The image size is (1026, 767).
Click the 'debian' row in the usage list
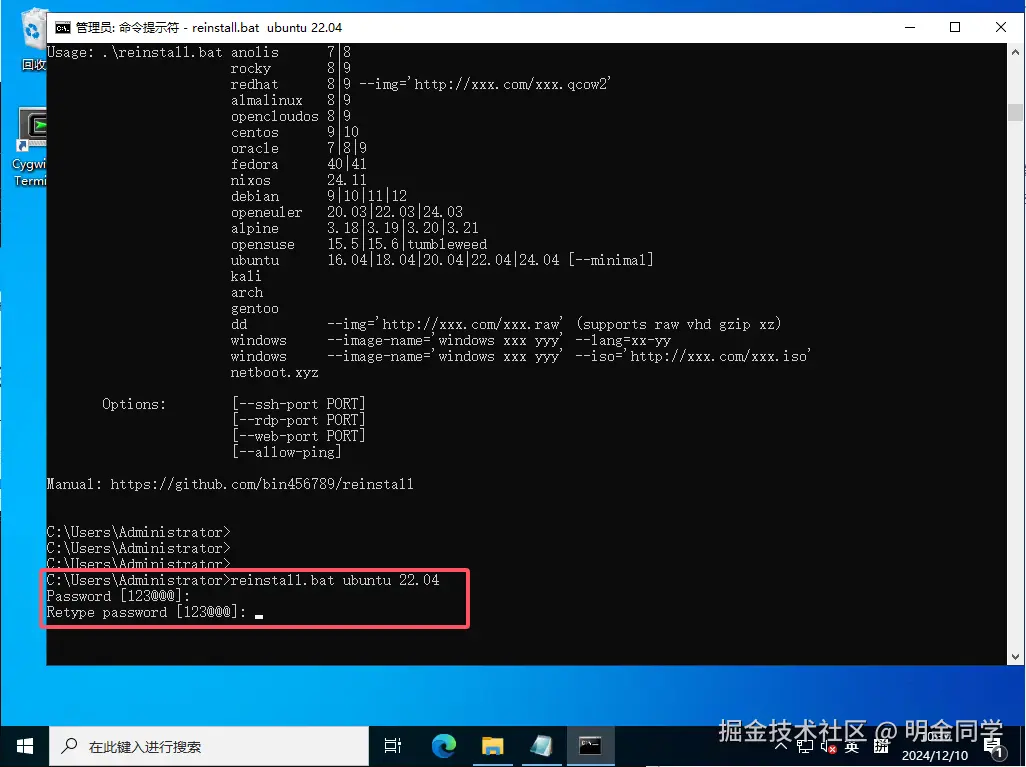pyautogui.click(x=319, y=196)
